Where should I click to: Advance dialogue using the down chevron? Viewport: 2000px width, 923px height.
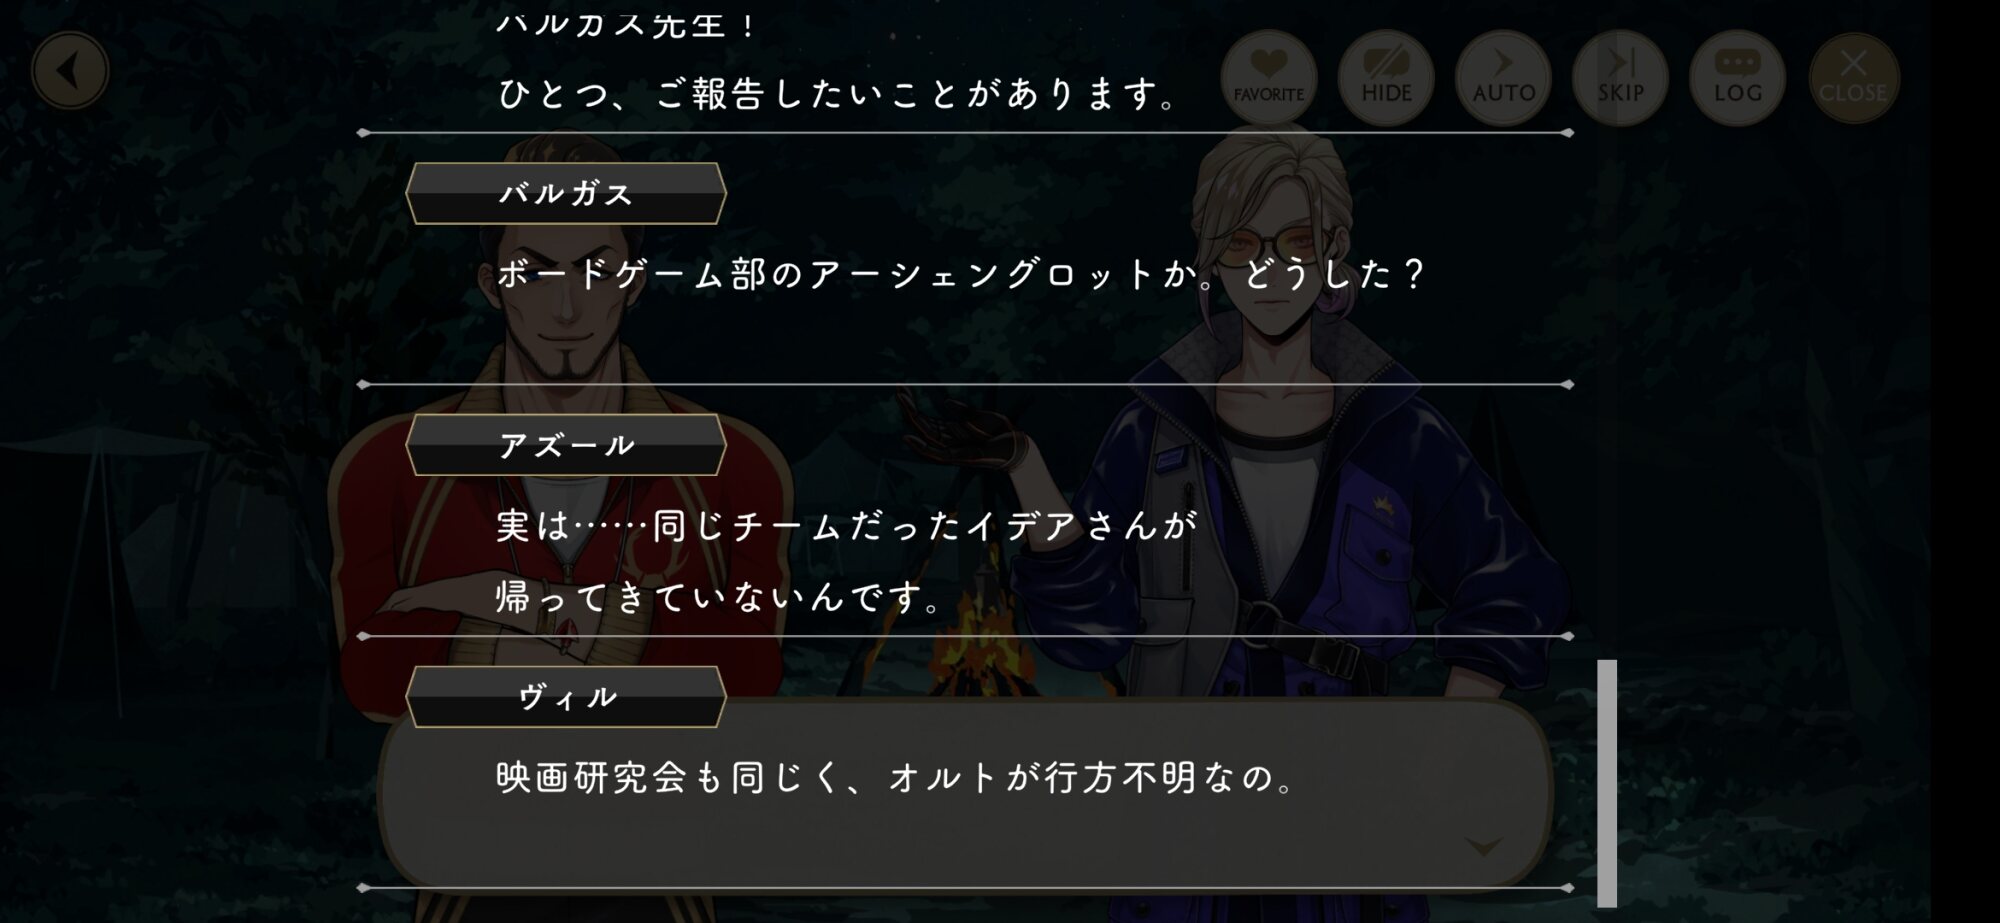1483,847
